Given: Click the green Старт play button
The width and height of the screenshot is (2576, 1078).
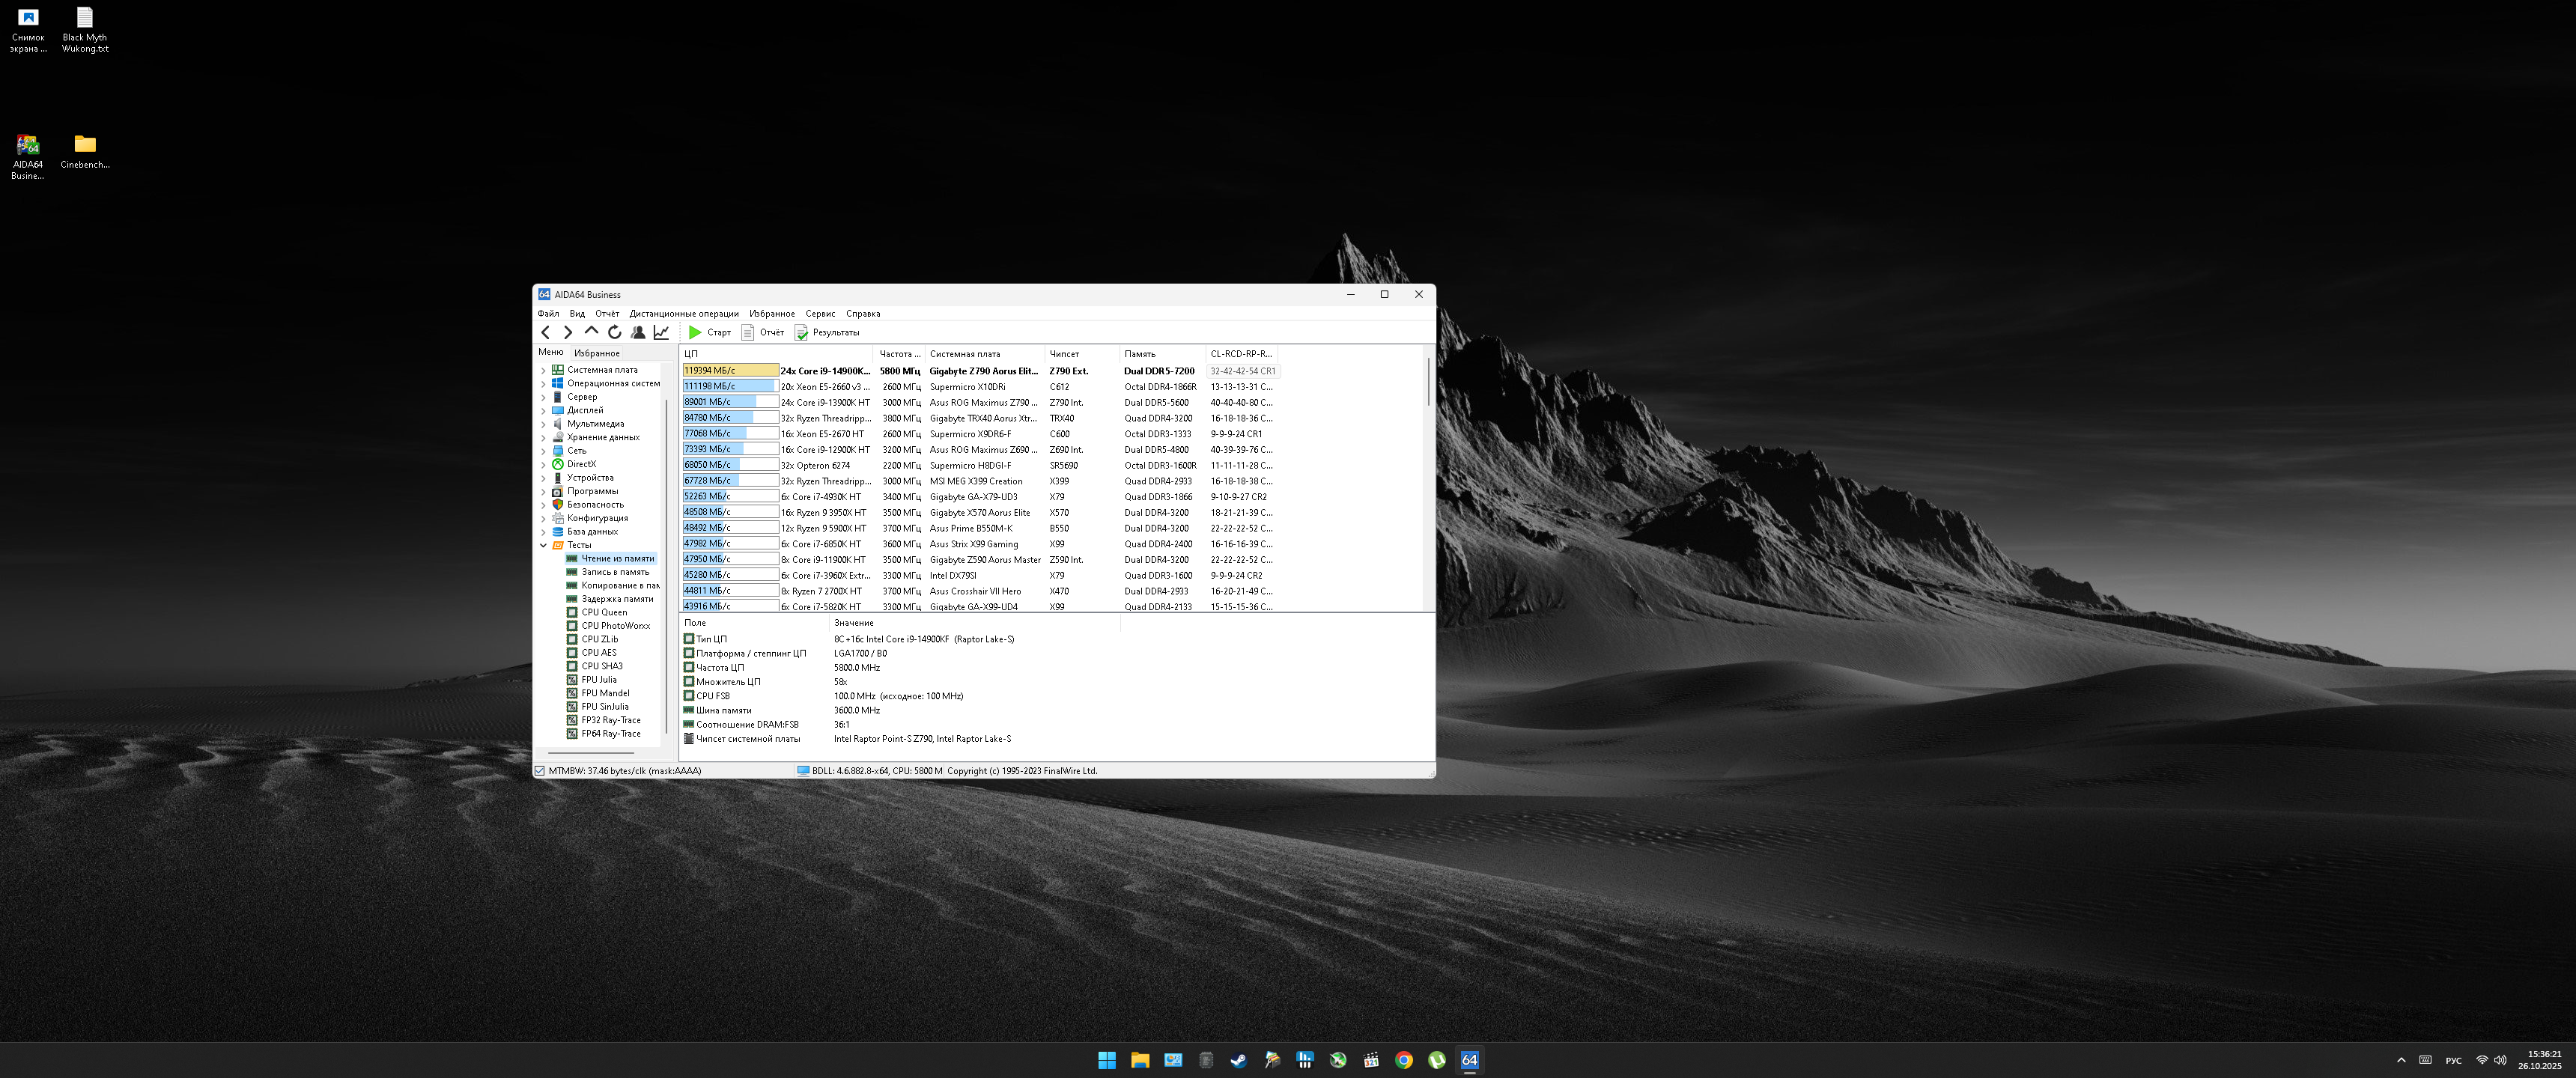Looking at the screenshot, I should 695,332.
